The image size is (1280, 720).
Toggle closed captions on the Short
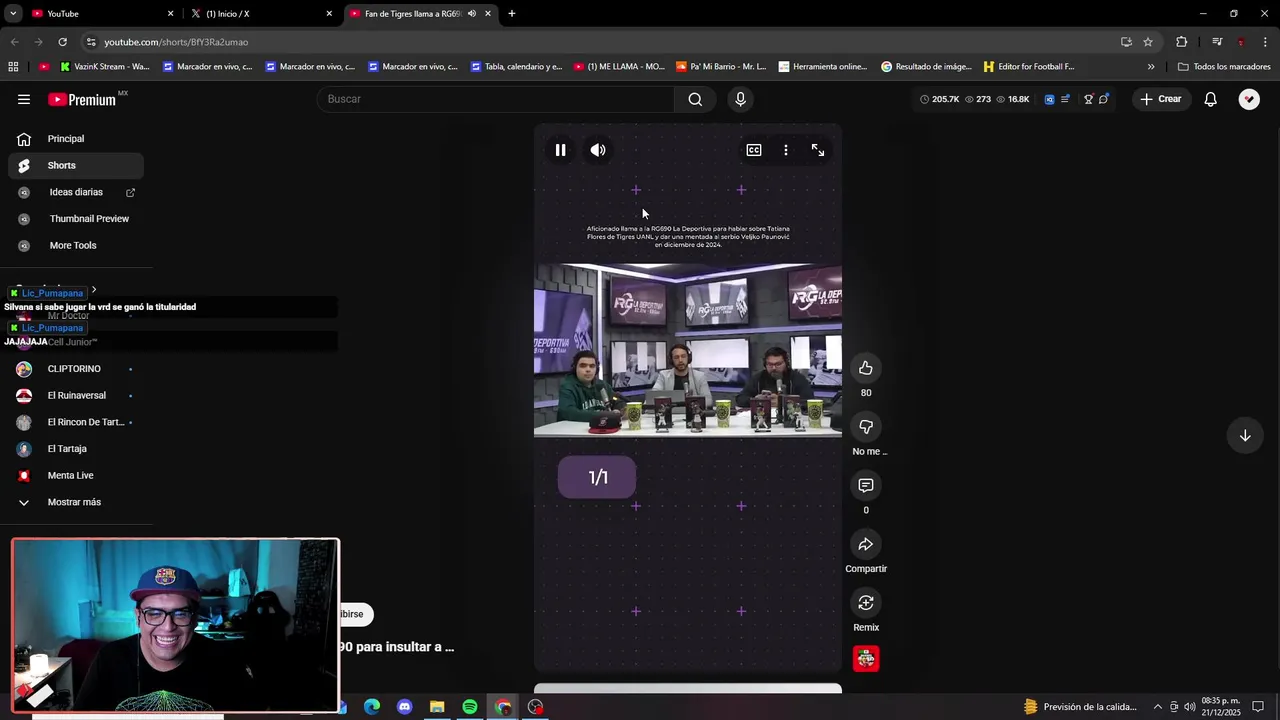[x=754, y=150]
